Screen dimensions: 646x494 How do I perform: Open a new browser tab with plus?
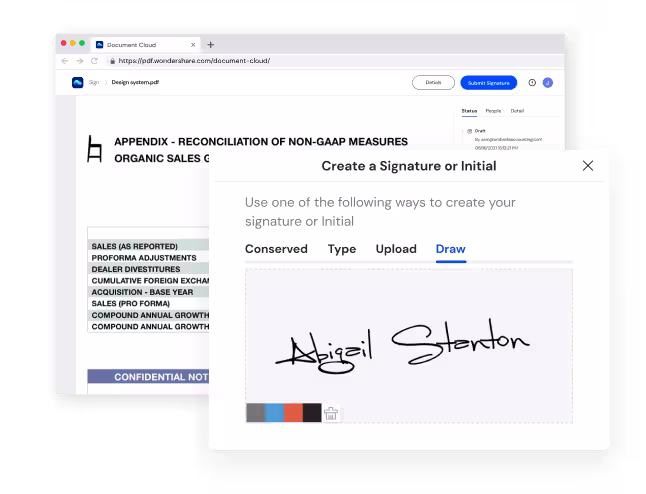tap(211, 44)
